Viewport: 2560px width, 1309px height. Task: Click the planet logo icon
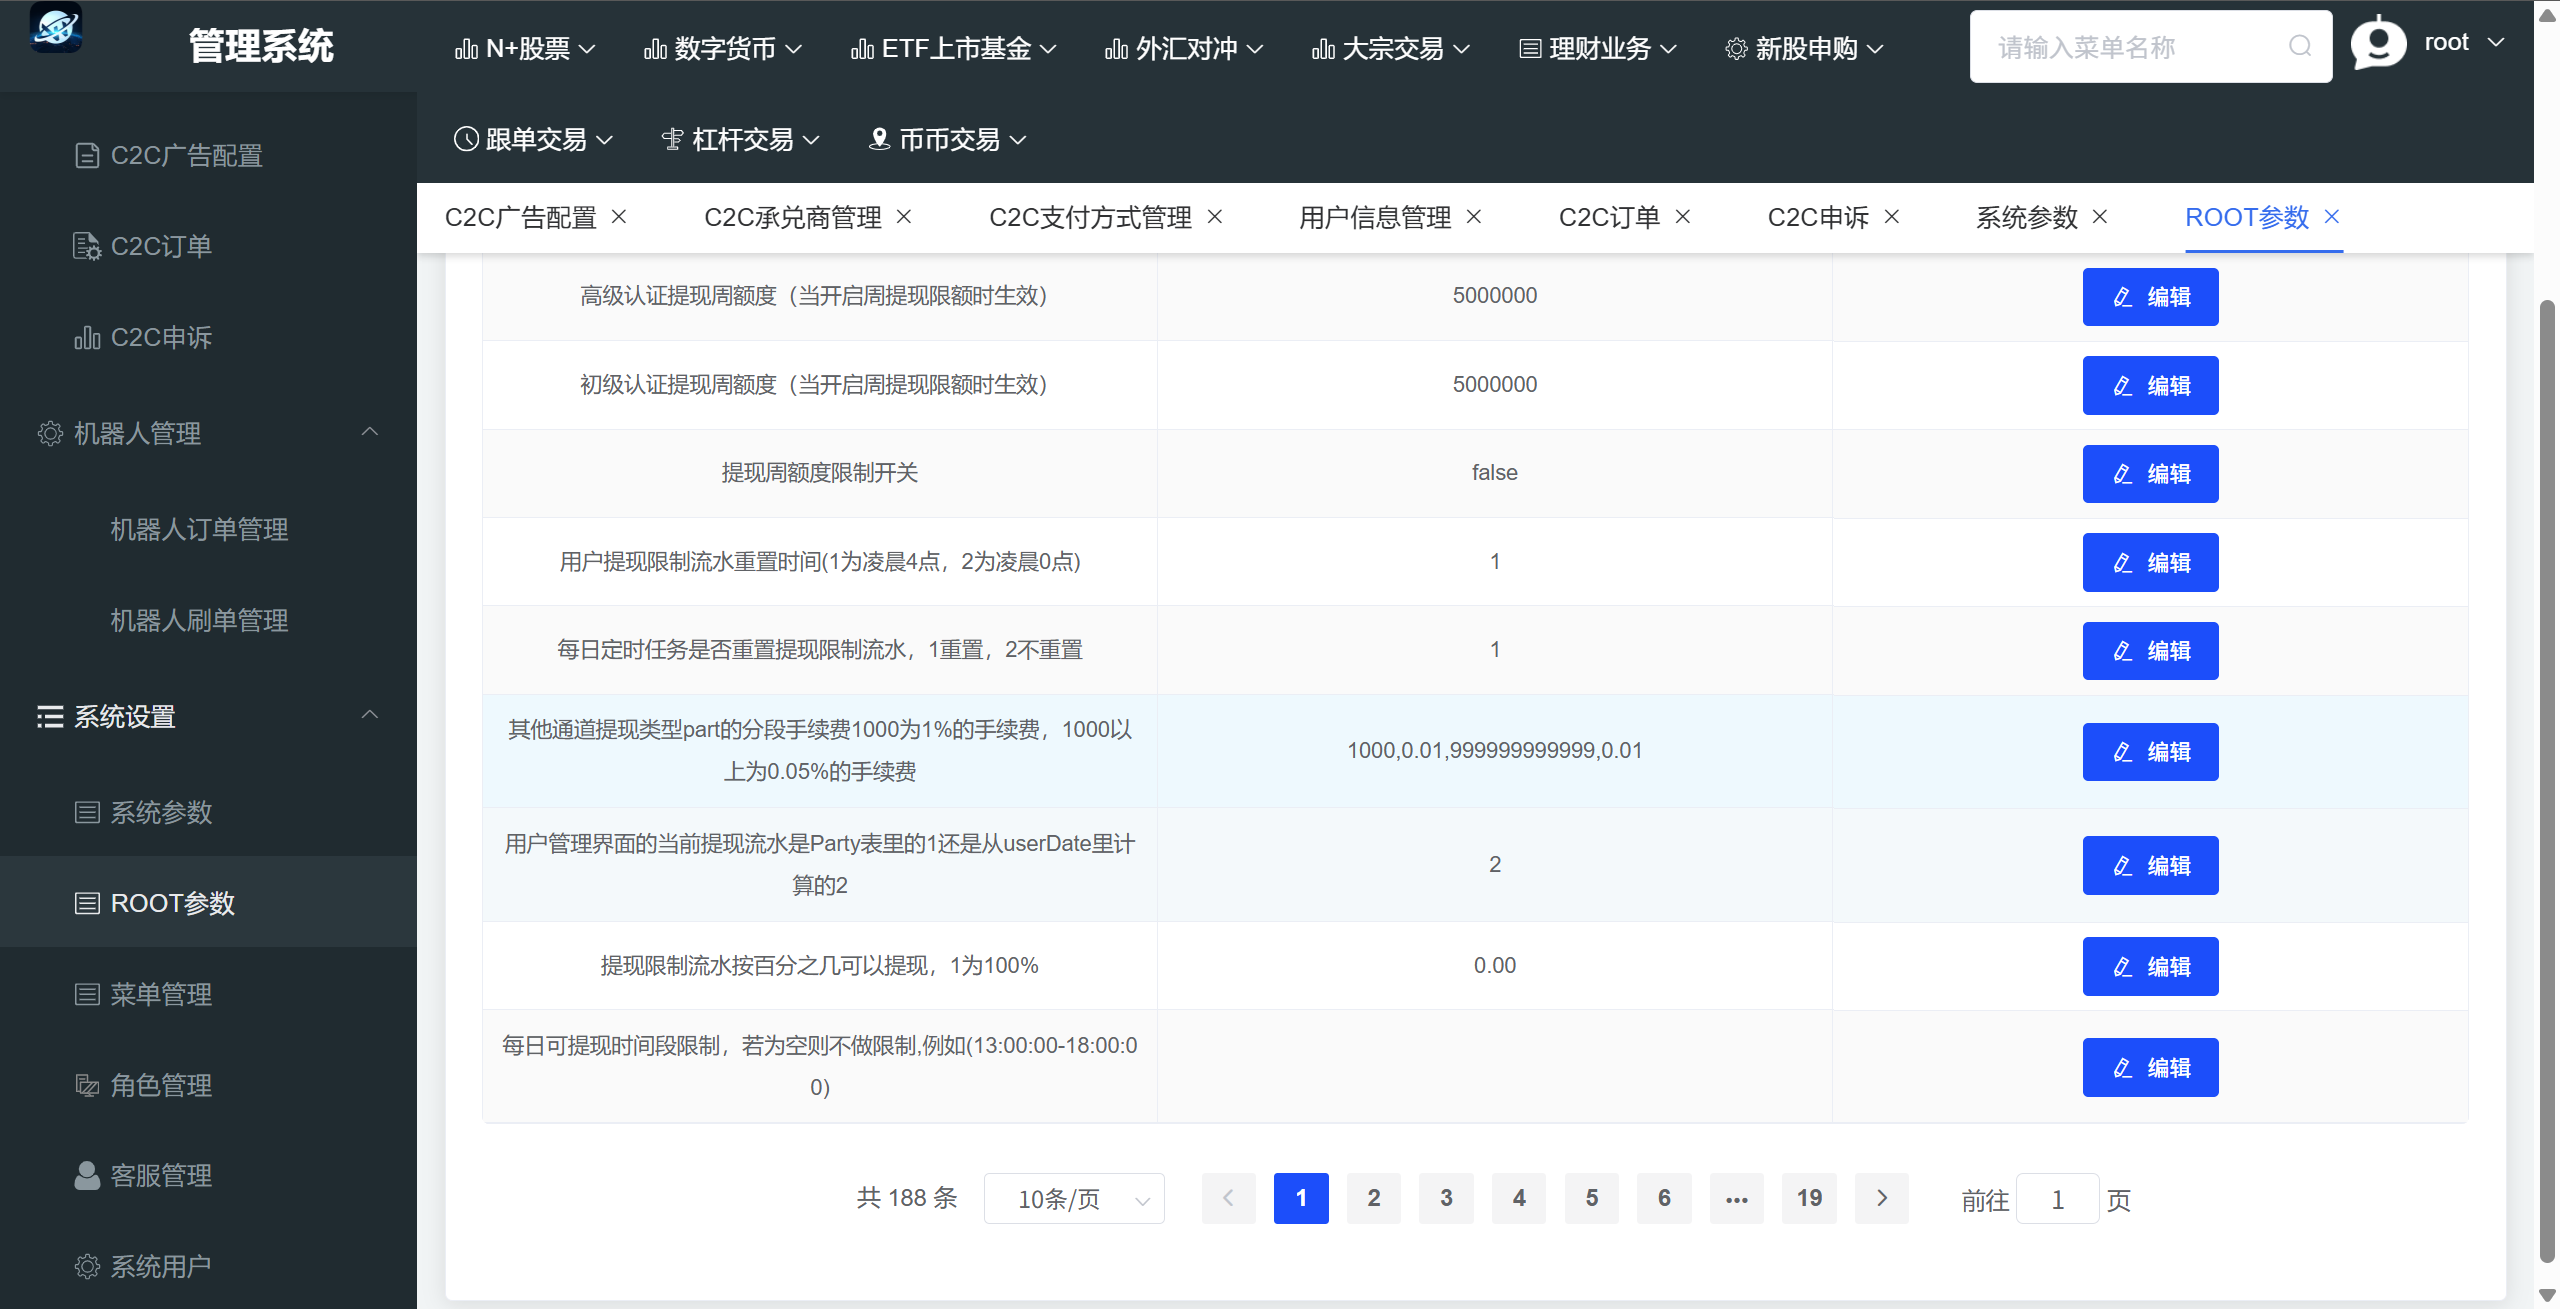point(56,28)
